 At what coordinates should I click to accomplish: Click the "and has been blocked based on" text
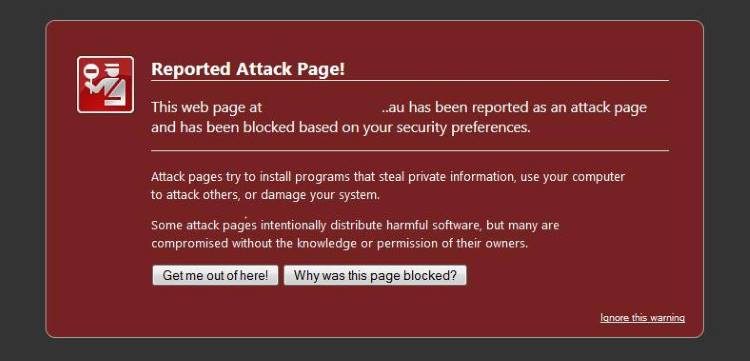[x=255, y=128]
